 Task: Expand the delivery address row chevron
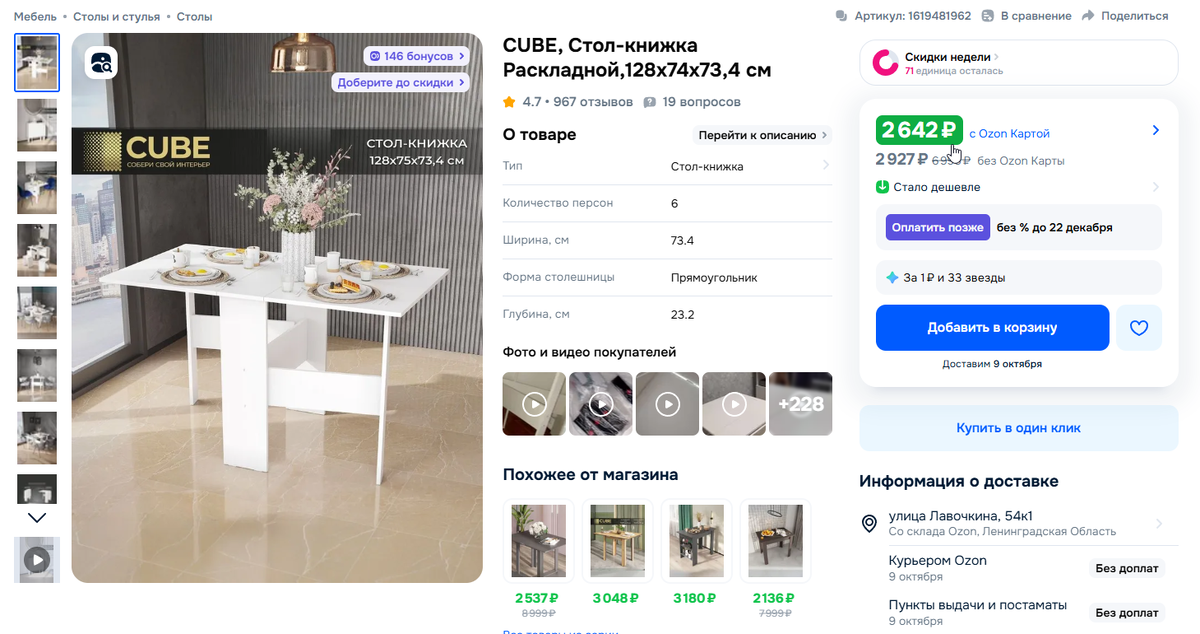click(1159, 524)
